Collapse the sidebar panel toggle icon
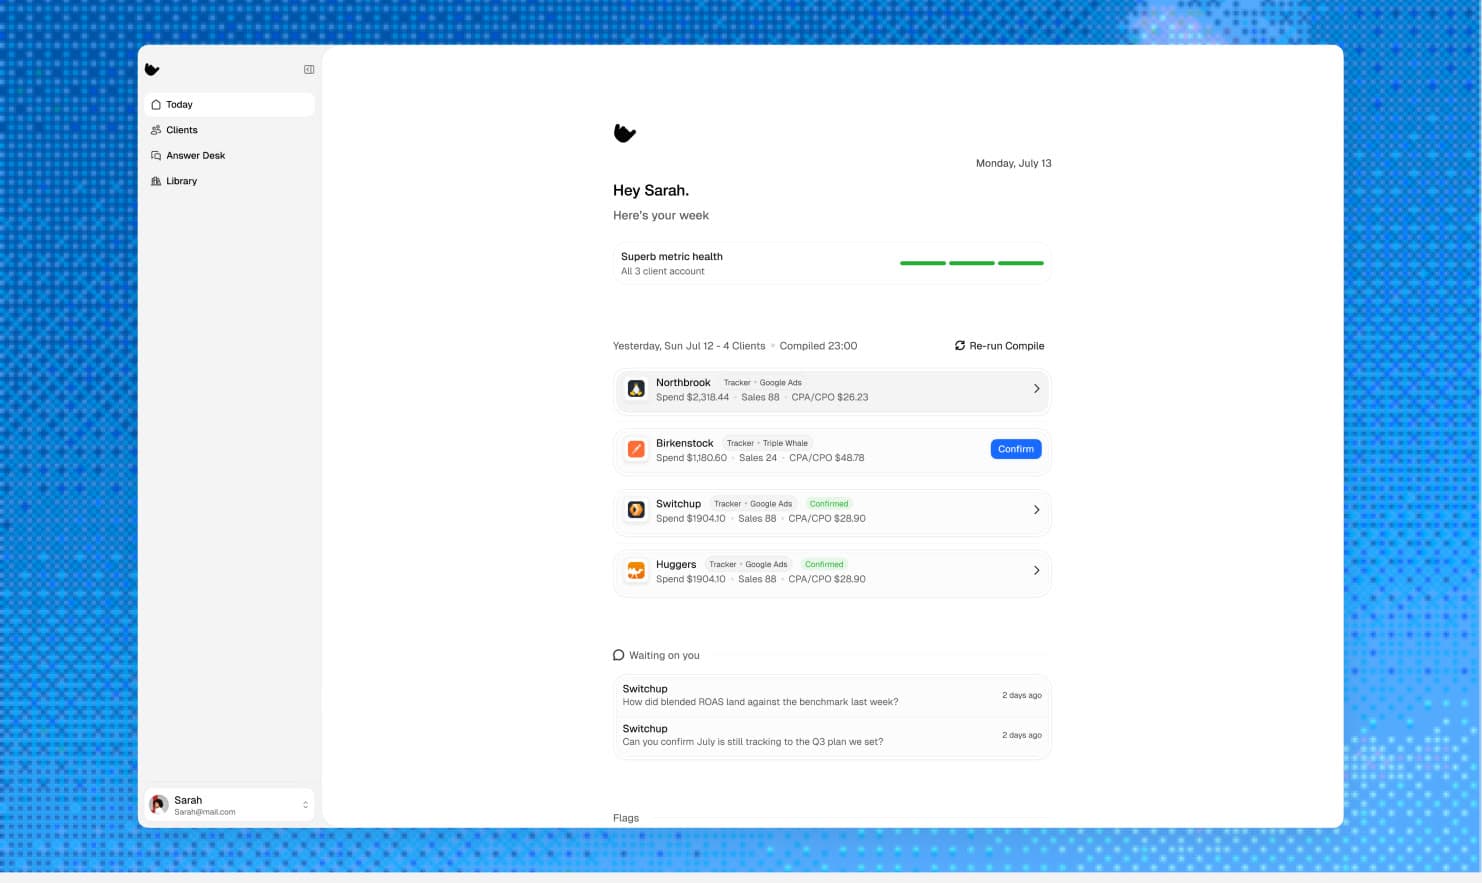The image size is (1482, 883). click(x=309, y=69)
